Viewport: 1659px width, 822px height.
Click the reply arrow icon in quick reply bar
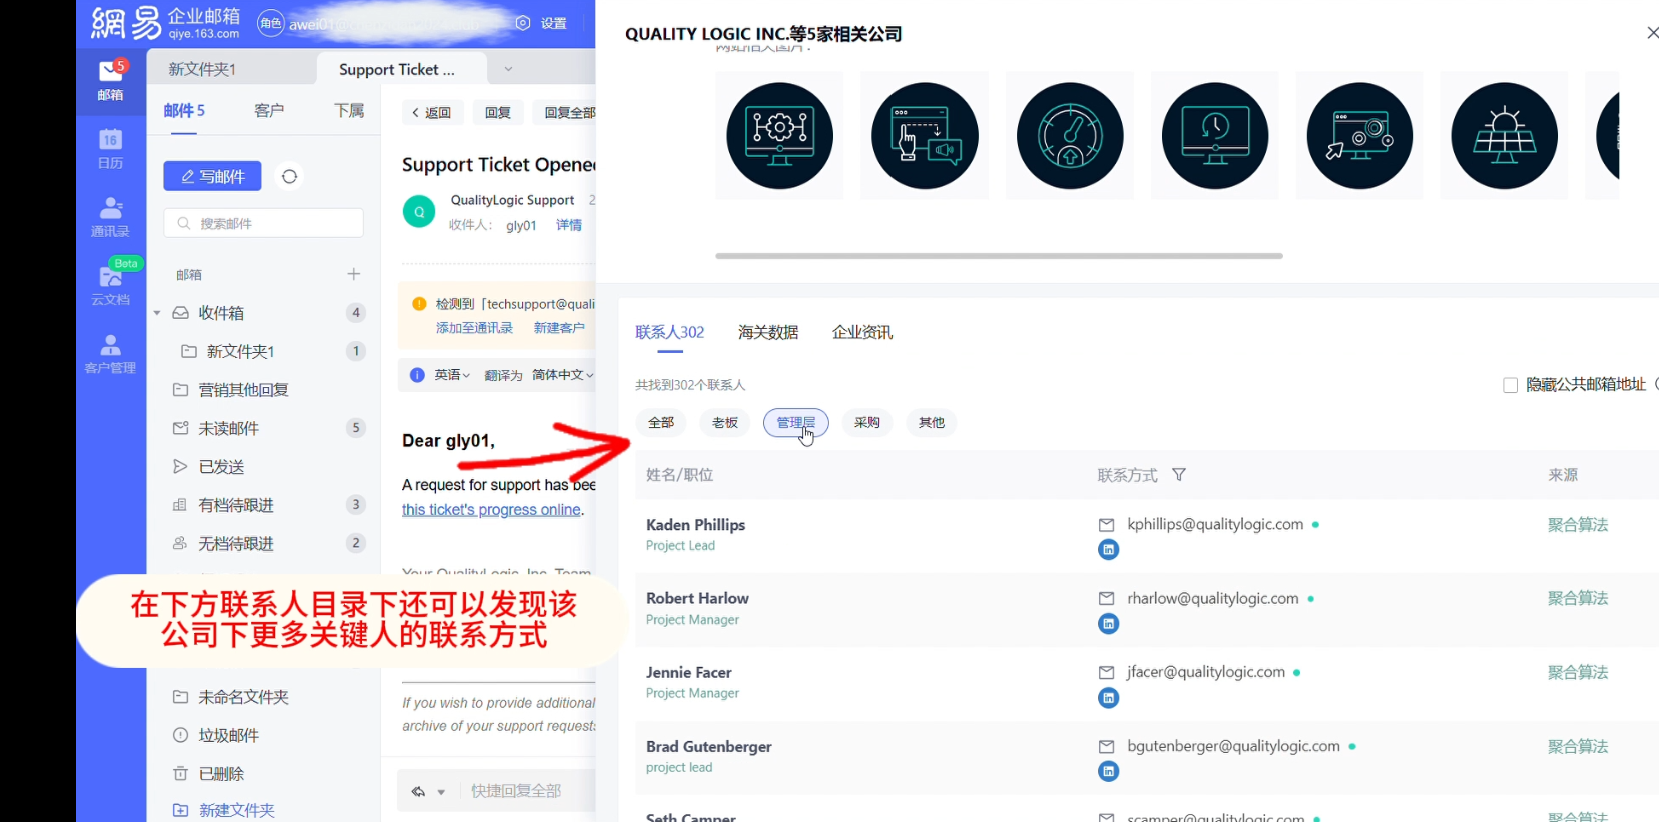click(x=418, y=792)
